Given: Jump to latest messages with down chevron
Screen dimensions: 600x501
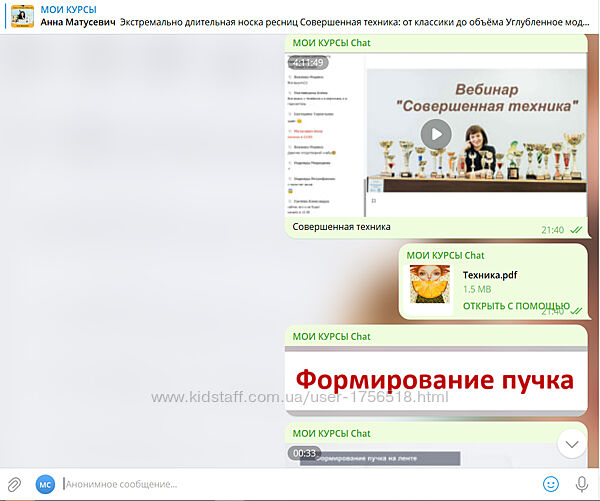Looking at the screenshot, I should [571, 443].
